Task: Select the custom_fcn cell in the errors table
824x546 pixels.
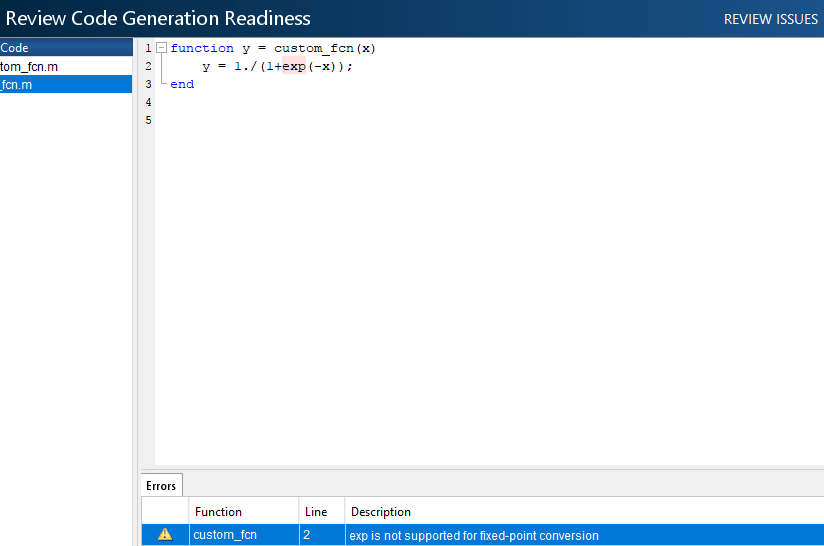Action: coord(244,534)
